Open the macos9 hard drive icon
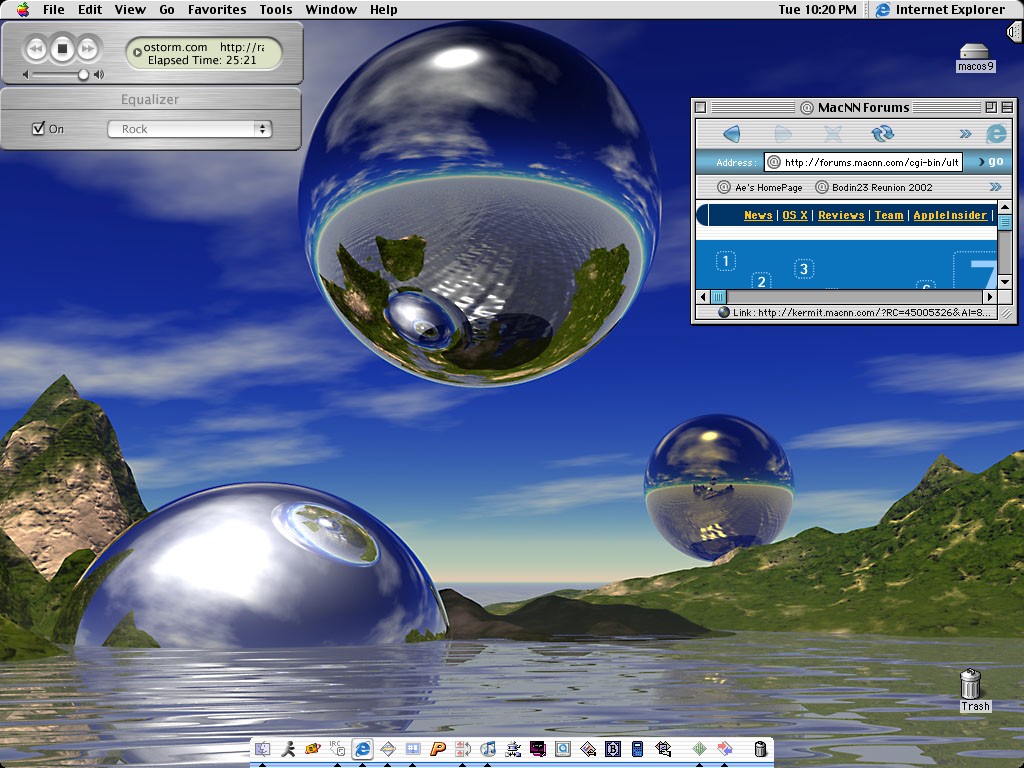Viewport: 1024px width, 768px height. pos(974,54)
